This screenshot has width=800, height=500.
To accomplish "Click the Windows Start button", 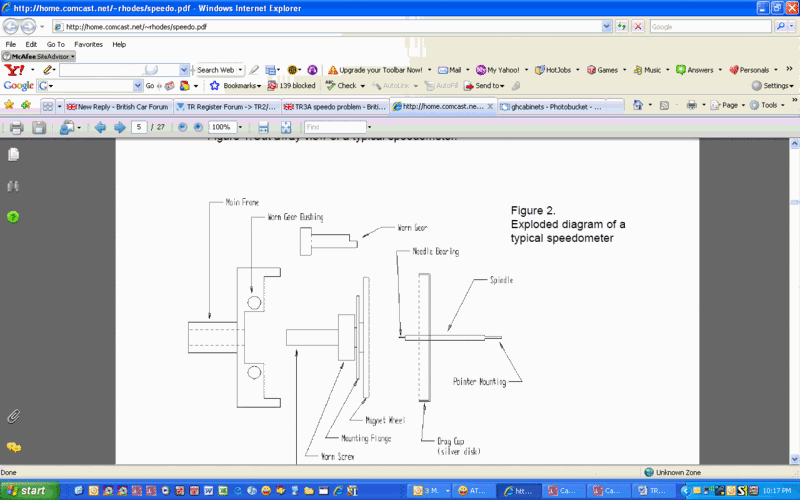I will (27, 491).
